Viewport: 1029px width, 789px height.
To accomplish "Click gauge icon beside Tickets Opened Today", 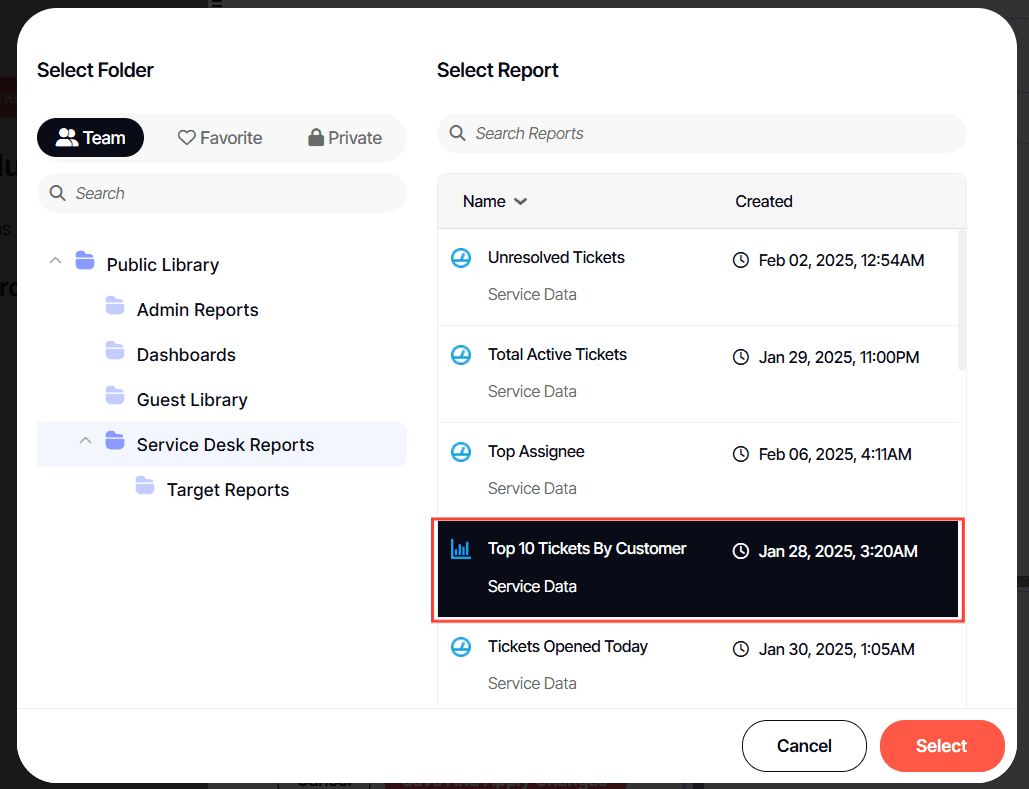I will click(x=460, y=647).
